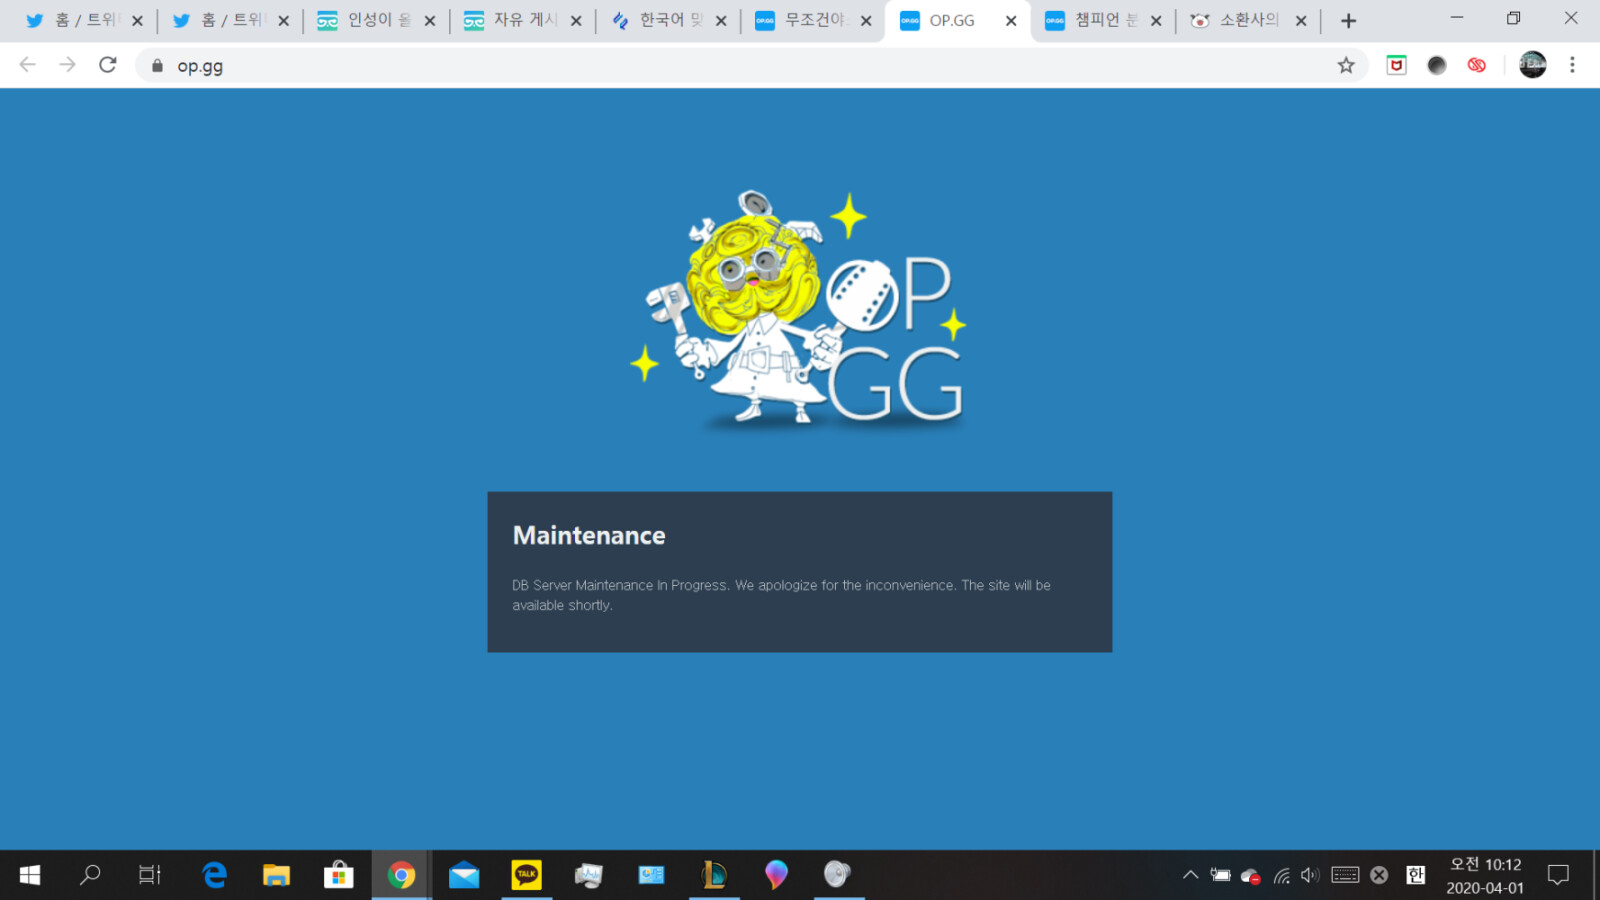Open the volume control in the tray
The image size is (1600, 900).
pyautogui.click(x=1310, y=875)
